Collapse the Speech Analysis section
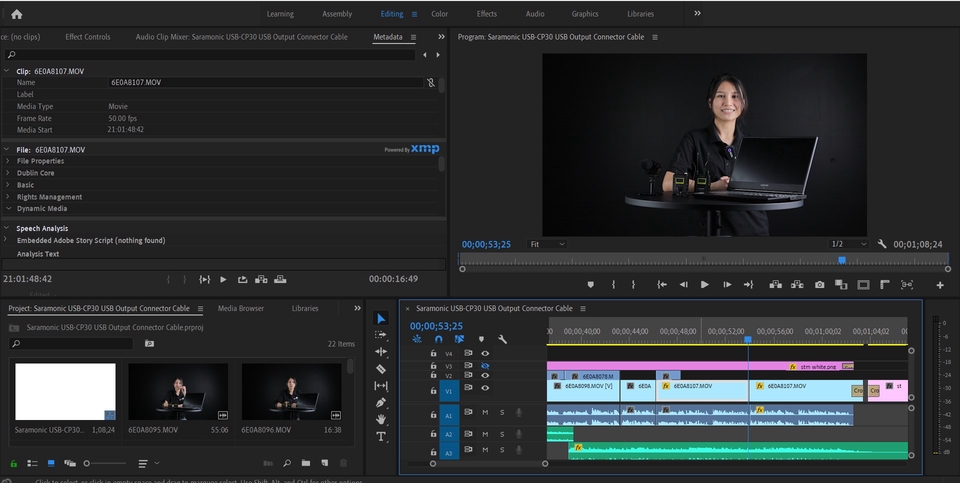The height and width of the screenshot is (483, 960). [7, 228]
